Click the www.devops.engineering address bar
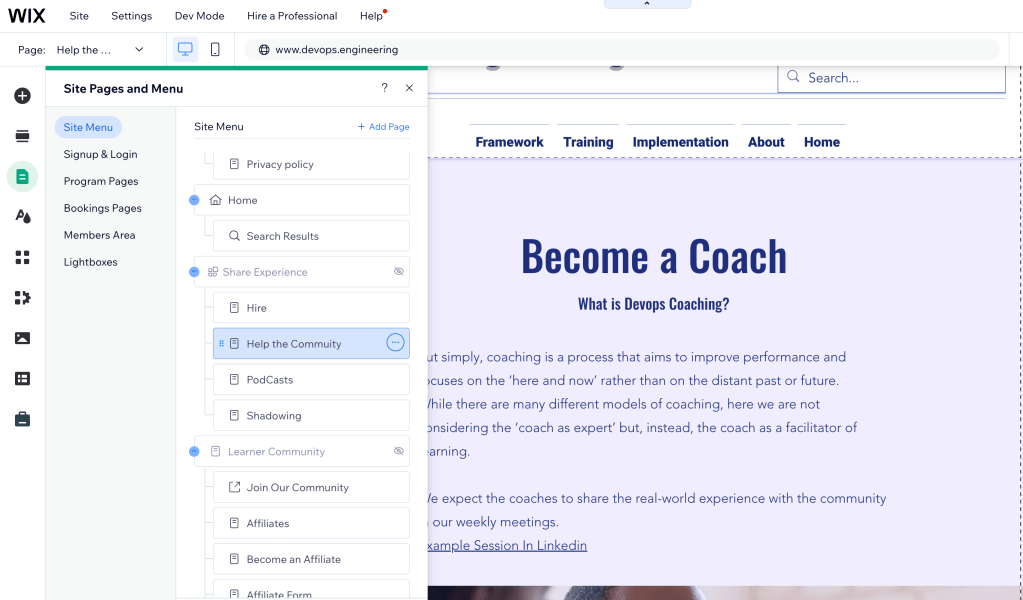Screen dimensions: 1023x600 [x=622, y=50]
